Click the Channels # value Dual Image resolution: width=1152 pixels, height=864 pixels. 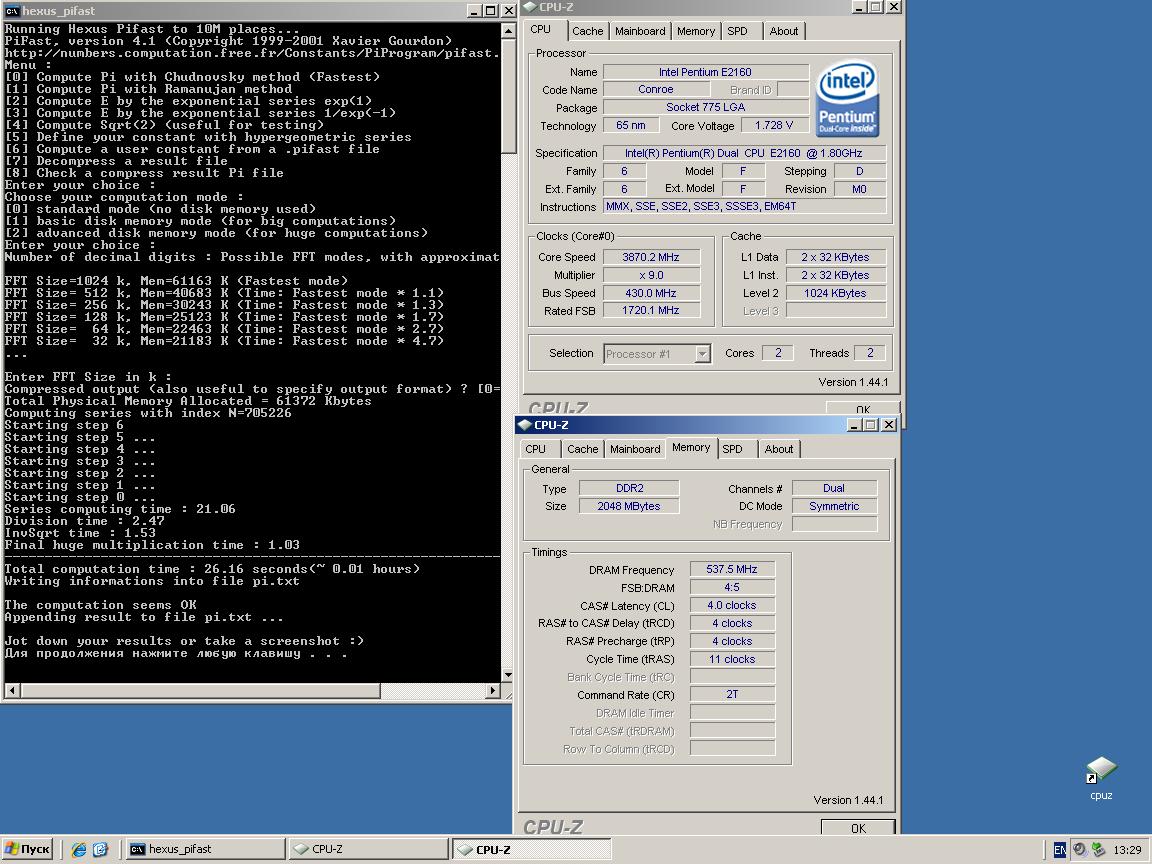(834, 488)
